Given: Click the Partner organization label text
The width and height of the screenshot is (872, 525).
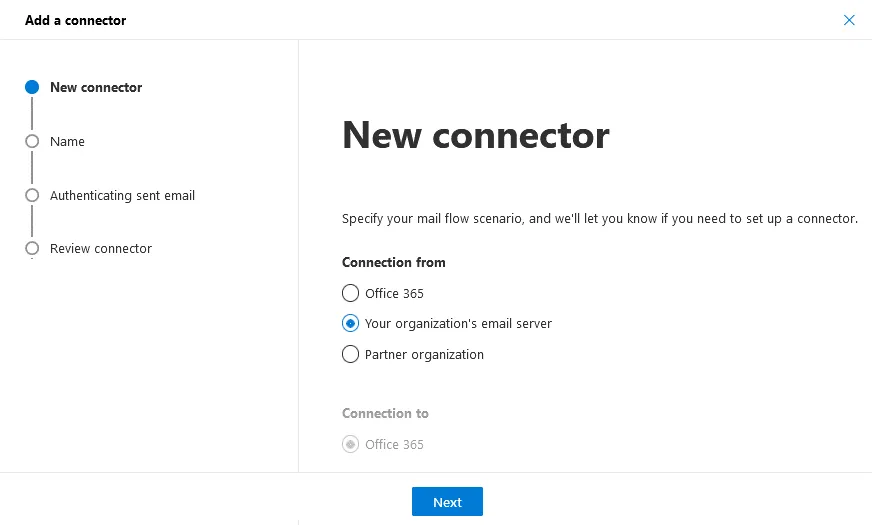Looking at the screenshot, I should pyautogui.click(x=424, y=354).
